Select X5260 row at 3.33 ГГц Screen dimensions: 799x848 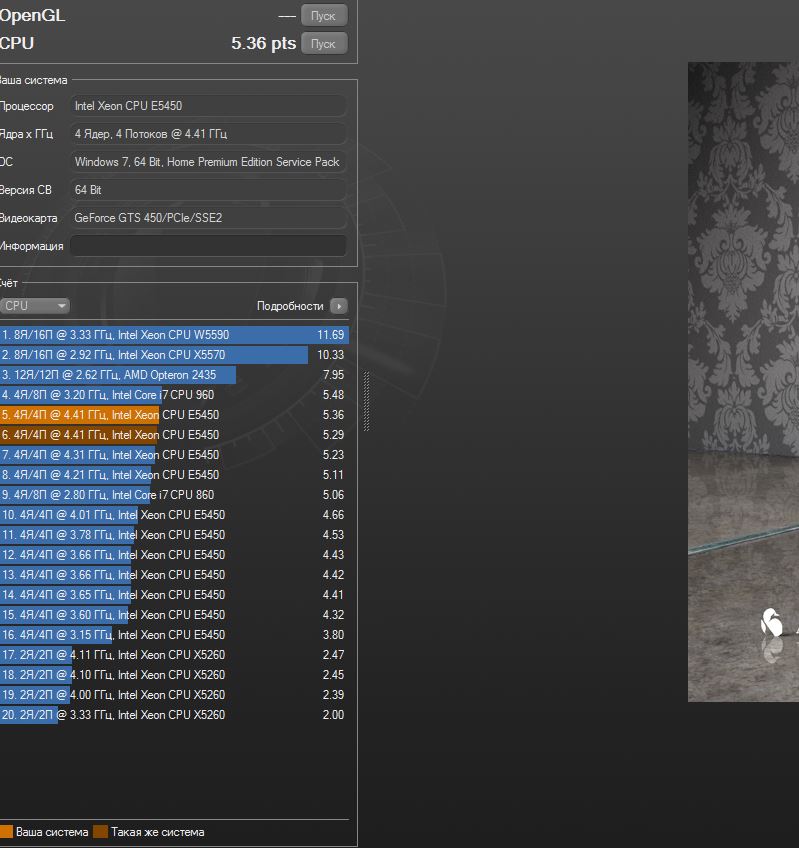174,715
